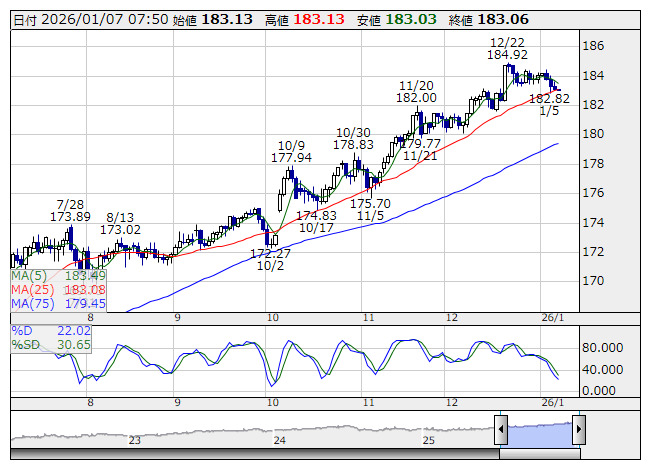653x470 pixels.
Task: Click the %D stochastic indicator label
Action: [22, 330]
